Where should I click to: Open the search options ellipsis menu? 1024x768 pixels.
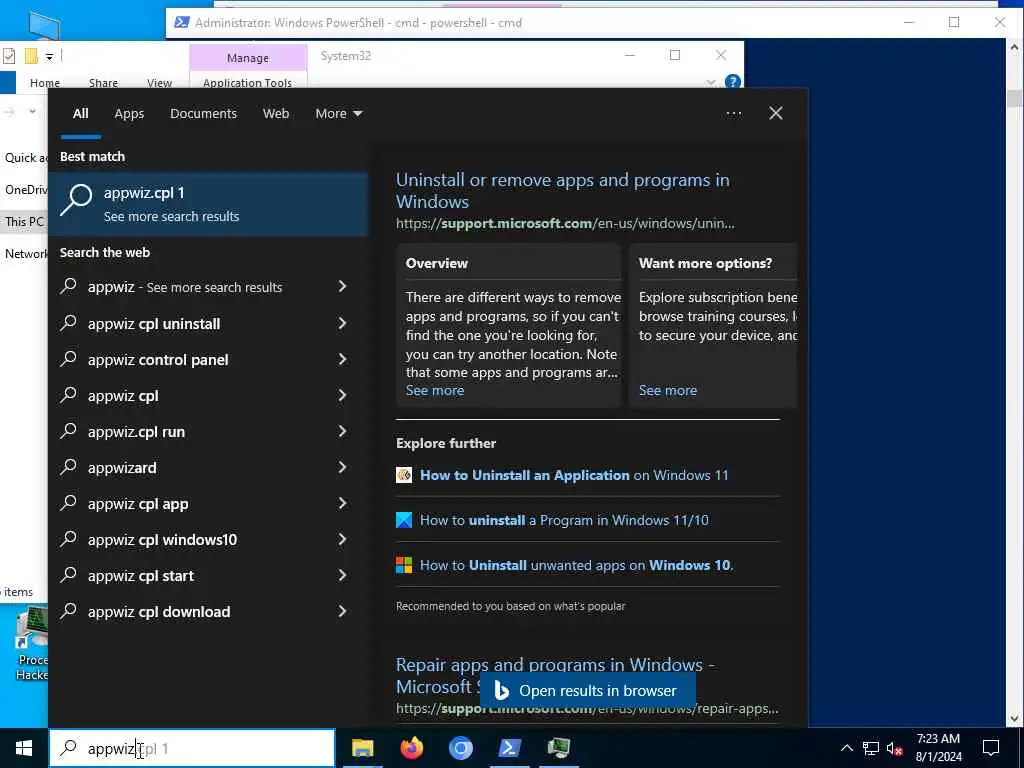733,114
